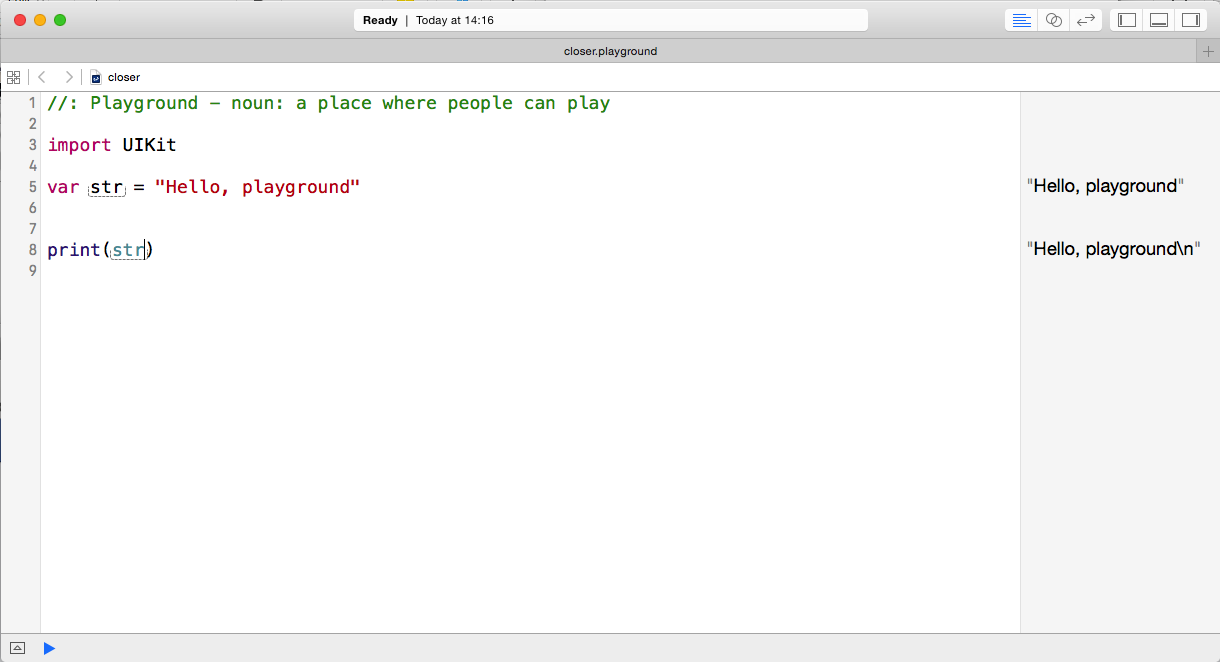1220x662 pixels.
Task: Zoom window with green button
Action: 60,20
